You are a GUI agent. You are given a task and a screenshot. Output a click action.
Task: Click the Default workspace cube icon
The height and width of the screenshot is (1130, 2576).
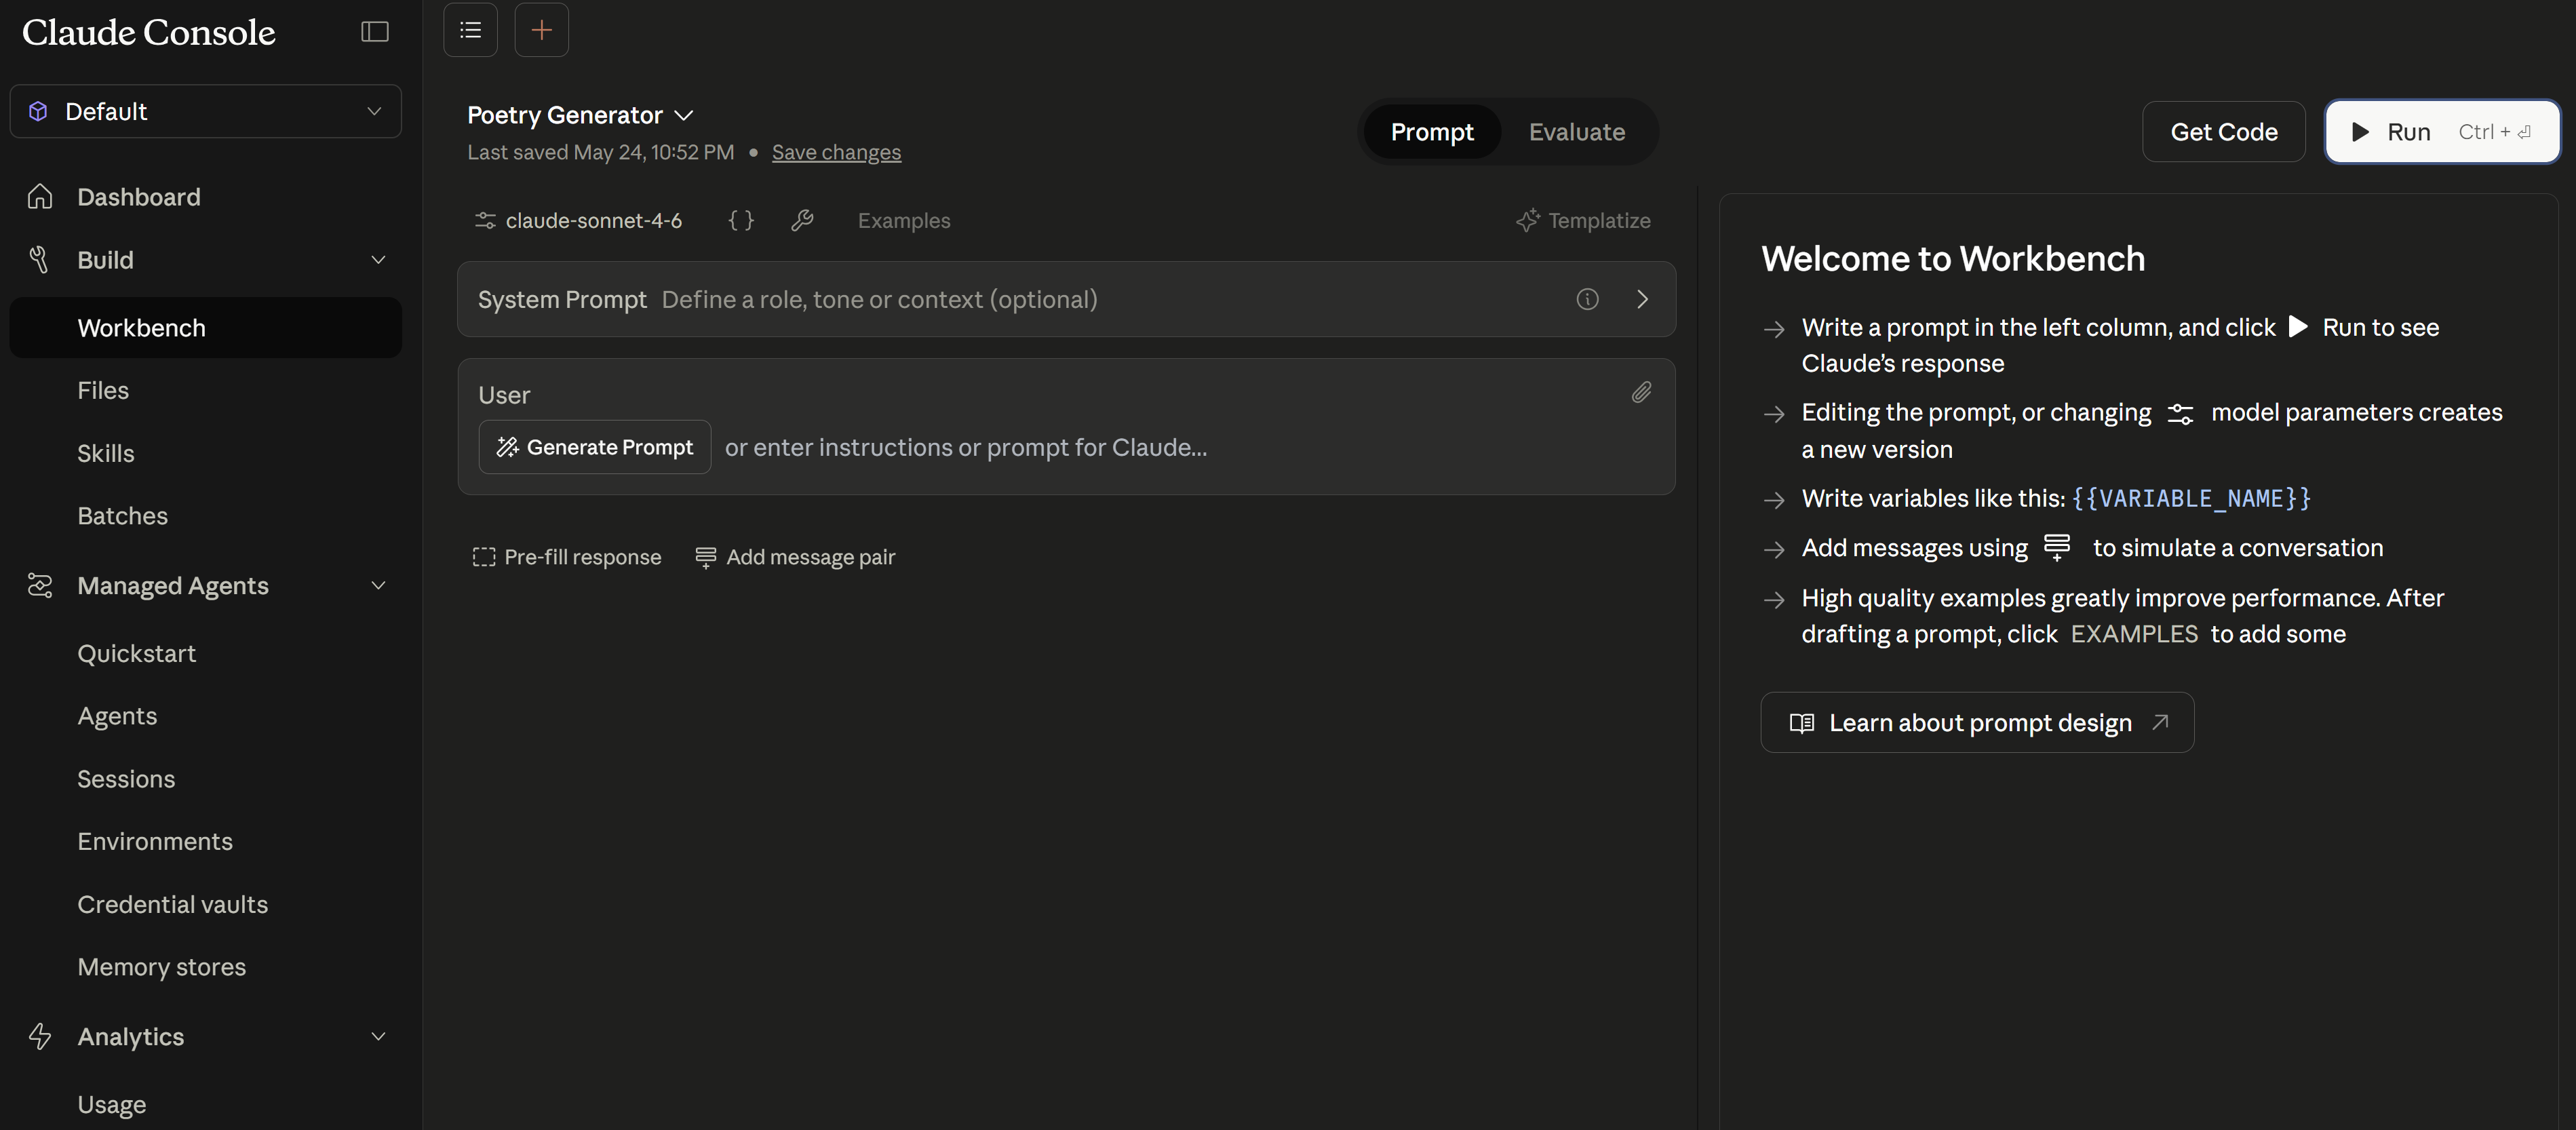click(x=38, y=111)
